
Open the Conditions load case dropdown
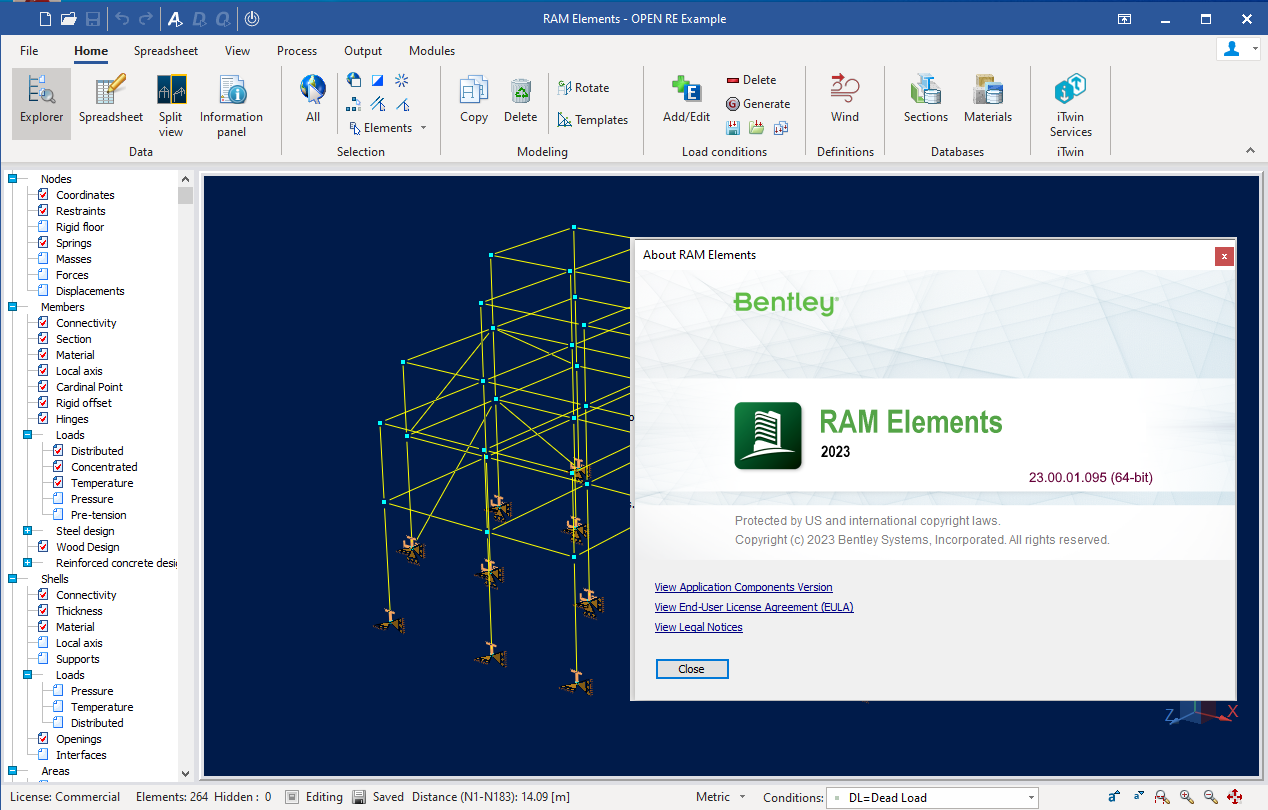pos(1031,798)
